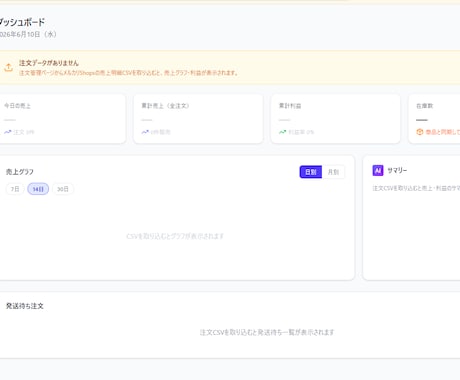The height and width of the screenshot is (380, 460).
Task: Click the ダッシュボード page title
Action: [22, 22]
